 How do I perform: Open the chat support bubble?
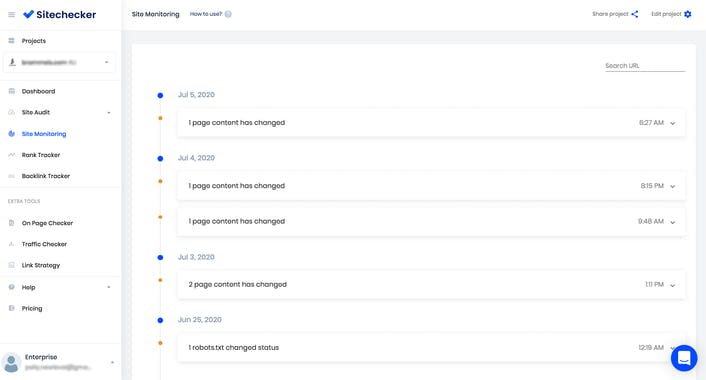(x=684, y=358)
